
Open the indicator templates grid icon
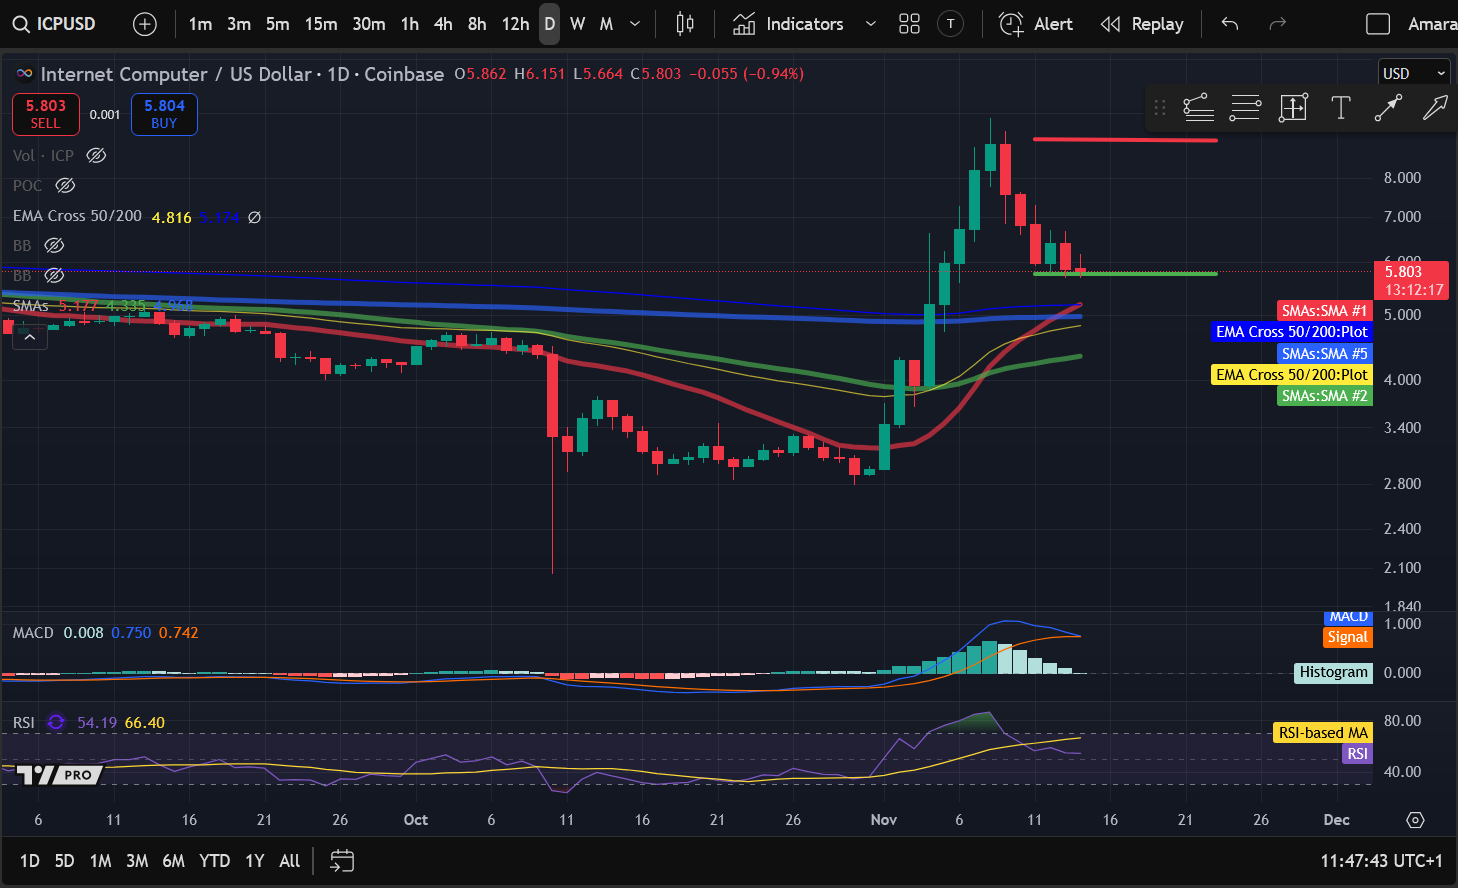[x=909, y=24]
